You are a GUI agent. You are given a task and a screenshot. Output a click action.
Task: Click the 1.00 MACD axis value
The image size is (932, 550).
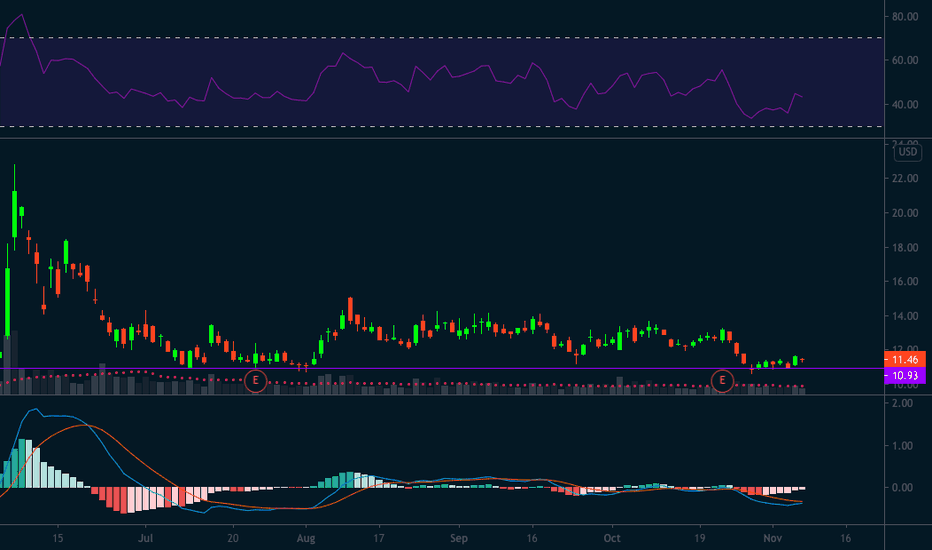(902, 445)
